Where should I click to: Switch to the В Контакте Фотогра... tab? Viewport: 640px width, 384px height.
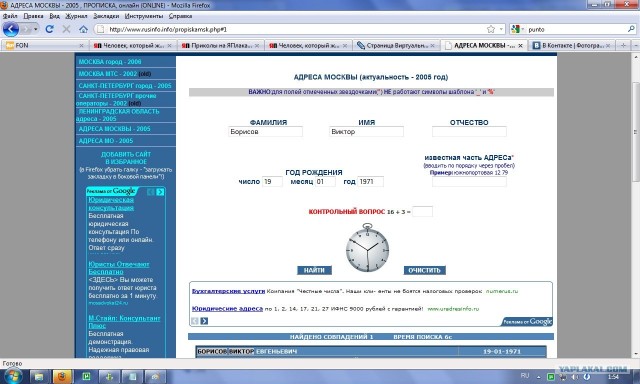tap(571, 45)
